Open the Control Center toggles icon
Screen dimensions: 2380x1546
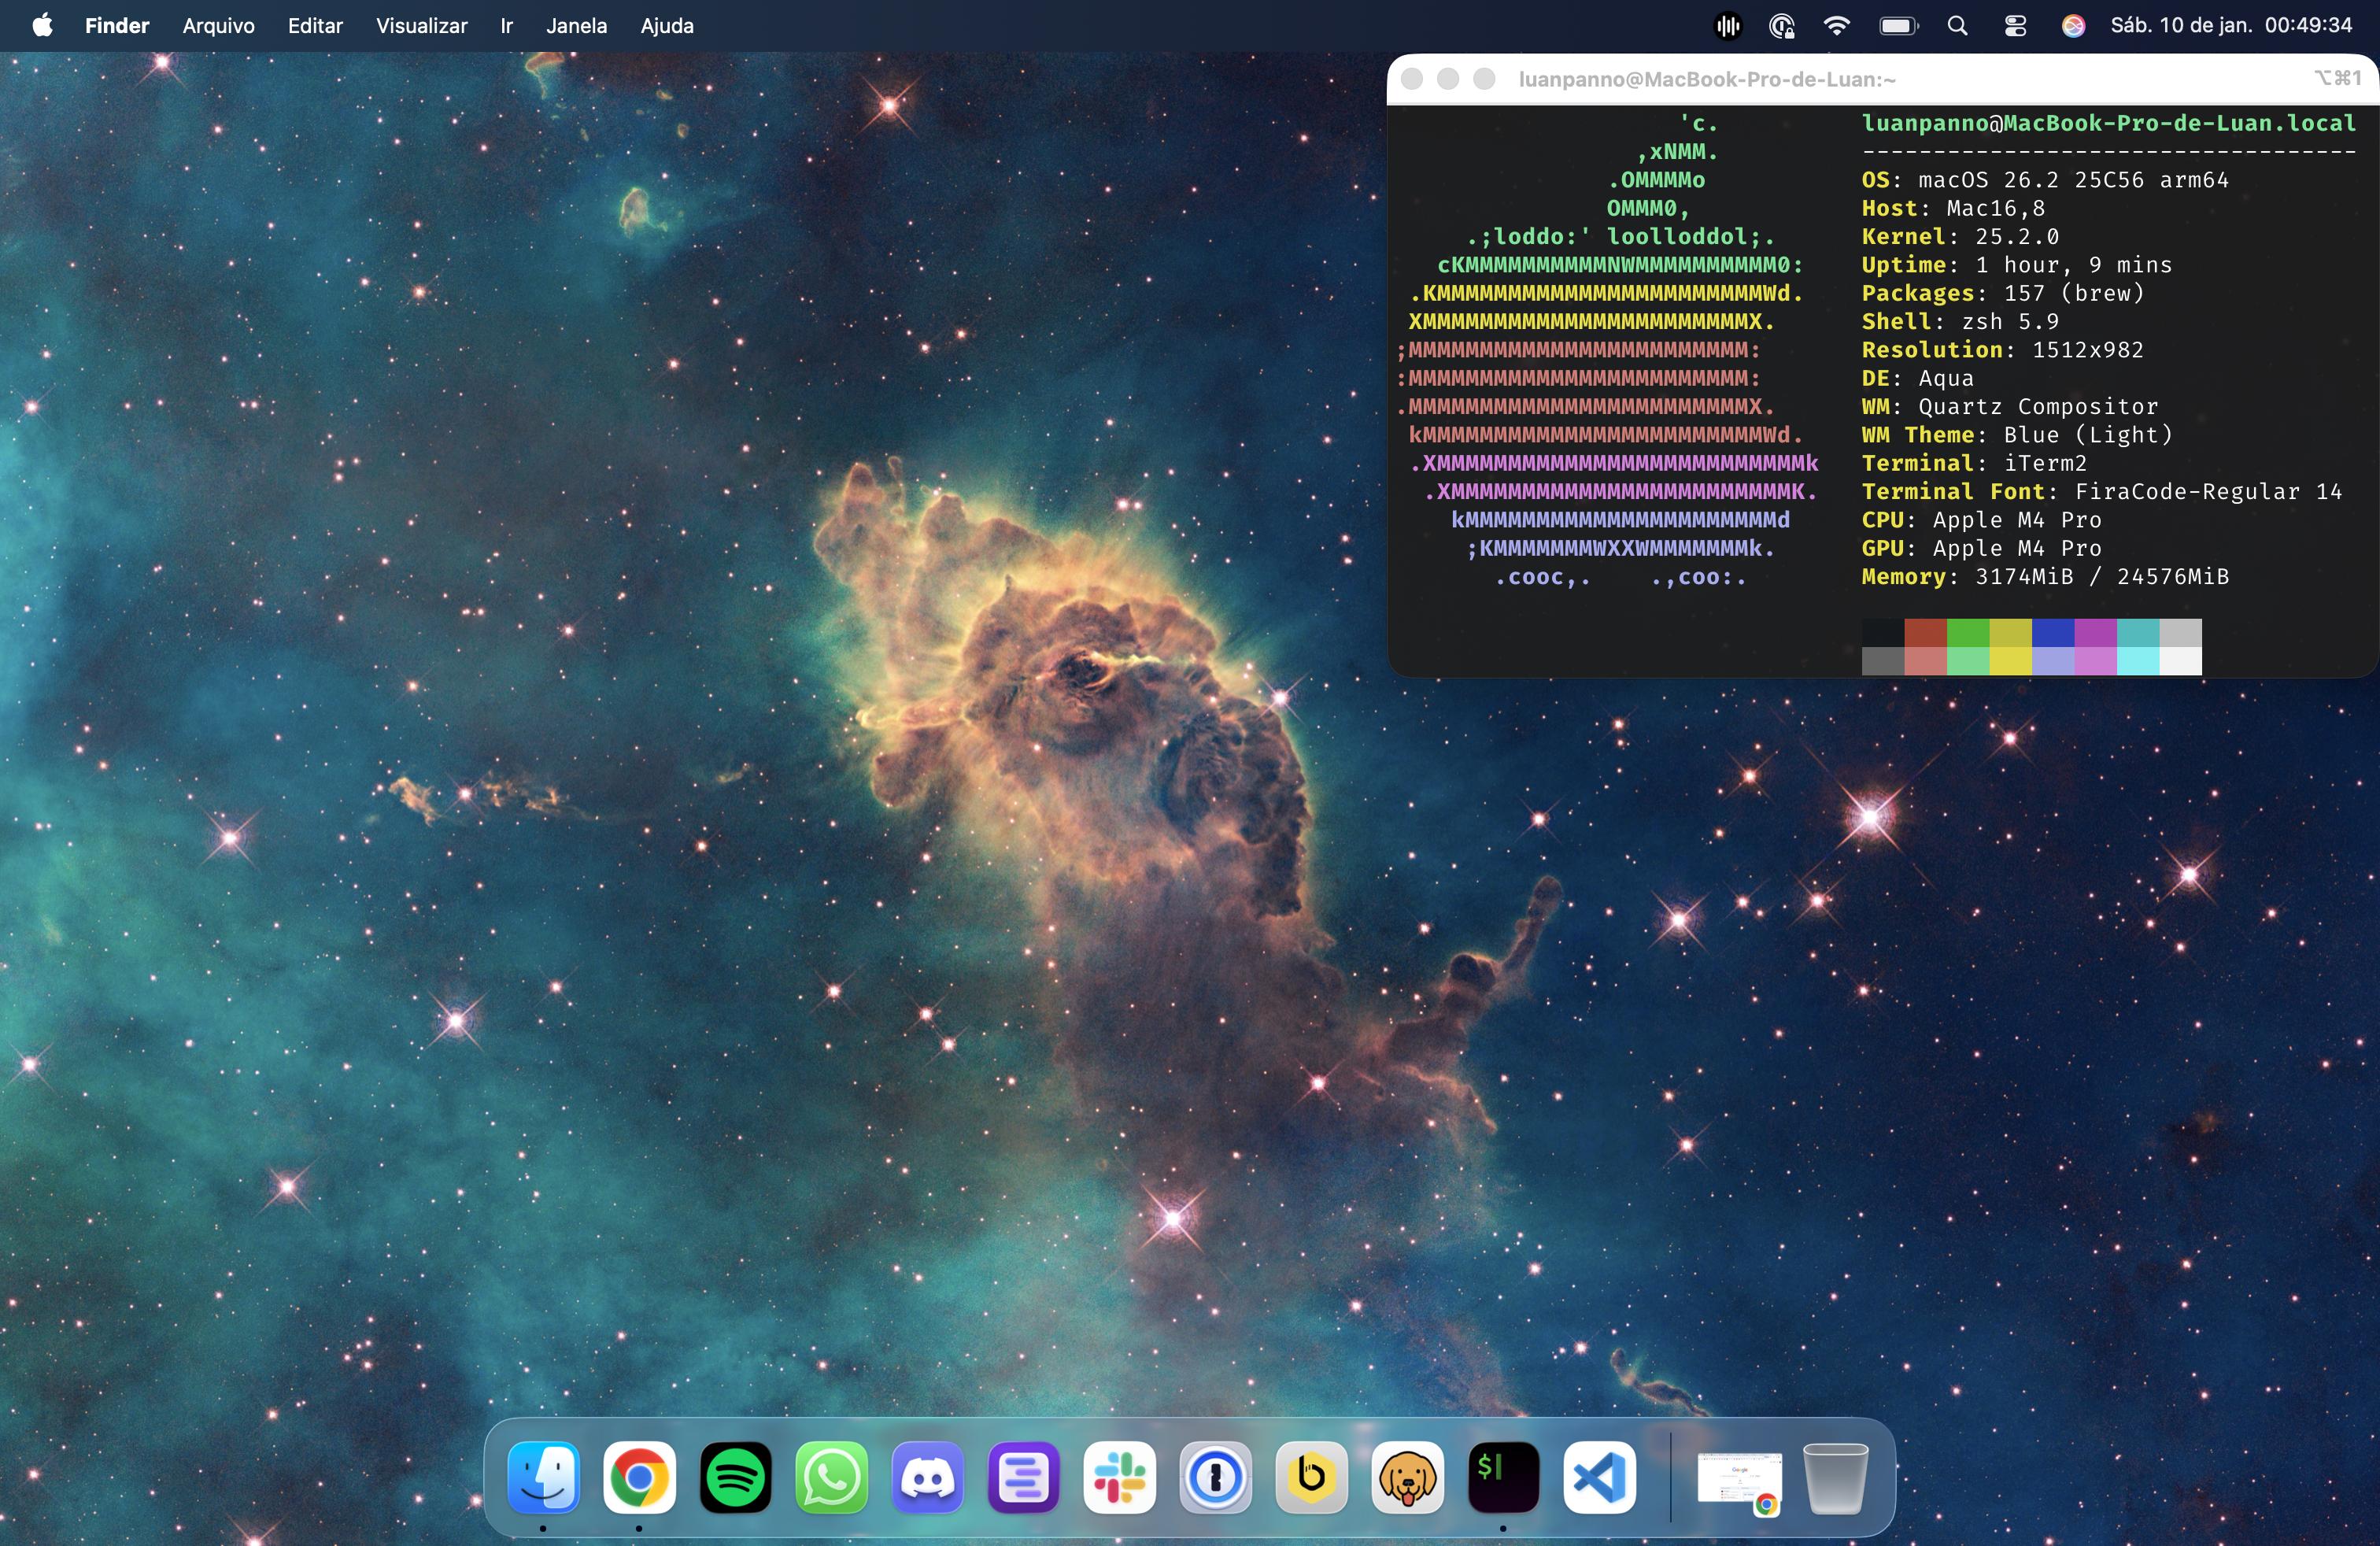point(2015,26)
